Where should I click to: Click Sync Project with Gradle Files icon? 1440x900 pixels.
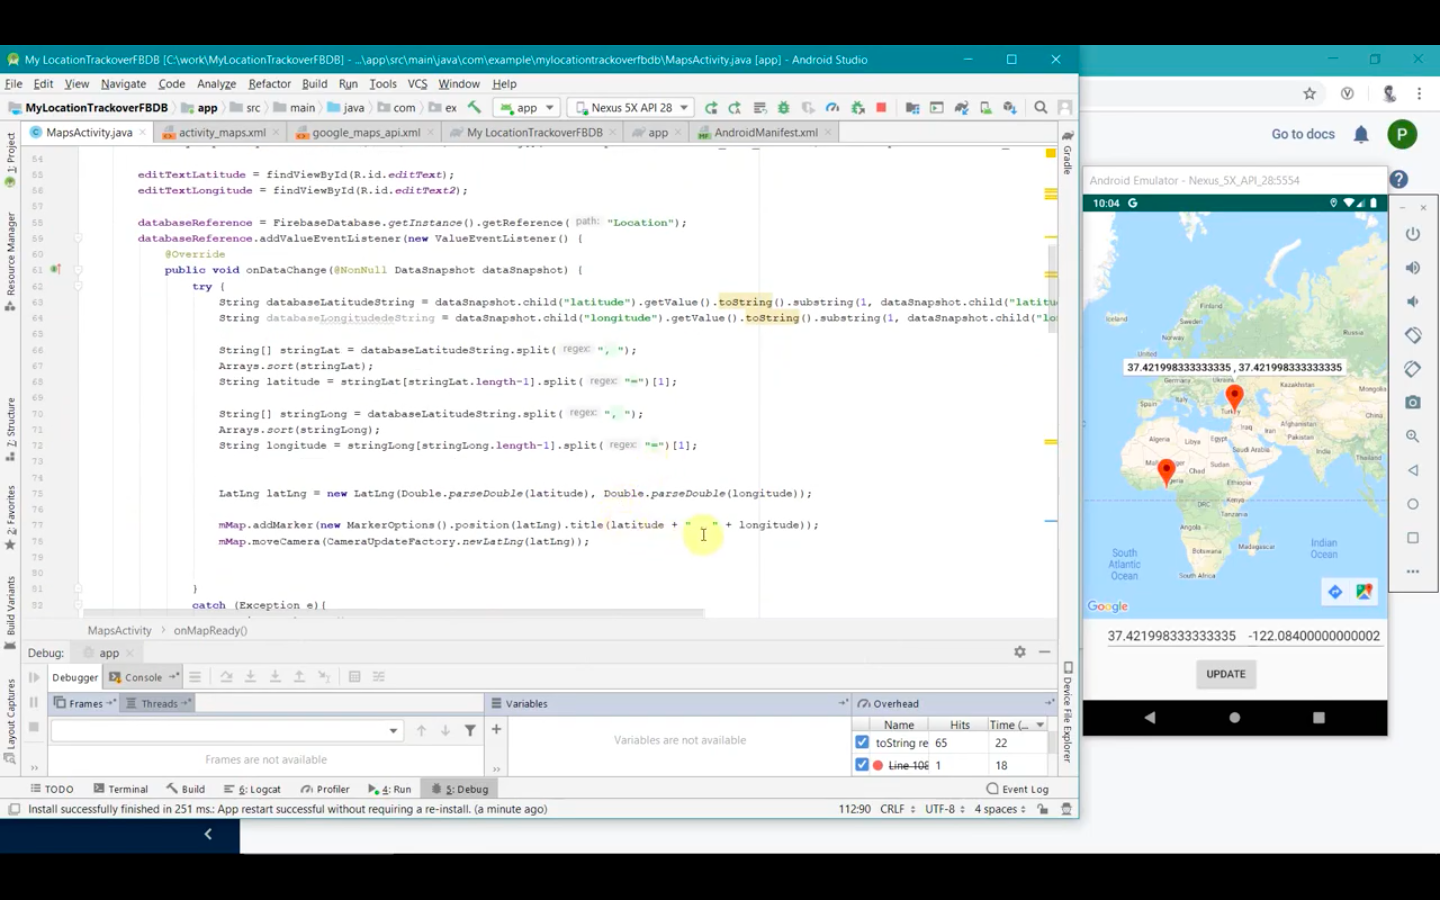pos(961,107)
